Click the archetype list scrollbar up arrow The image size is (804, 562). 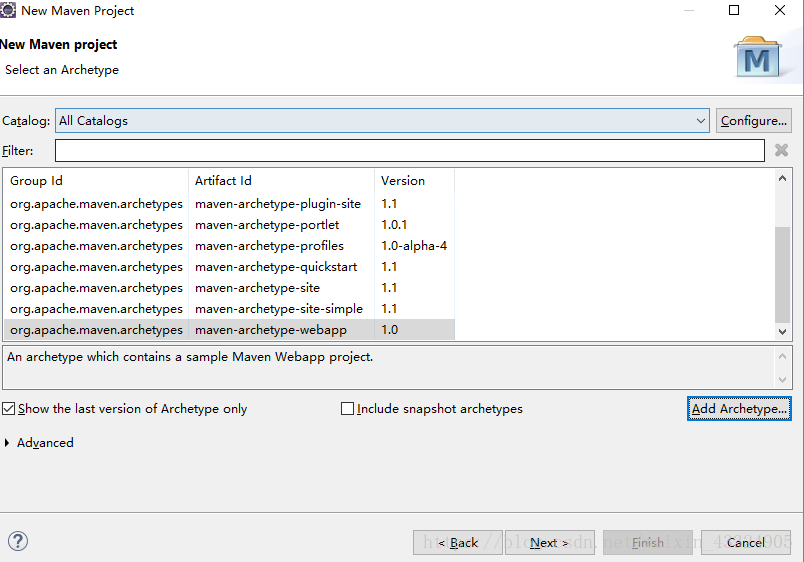[x=782, y=178]
